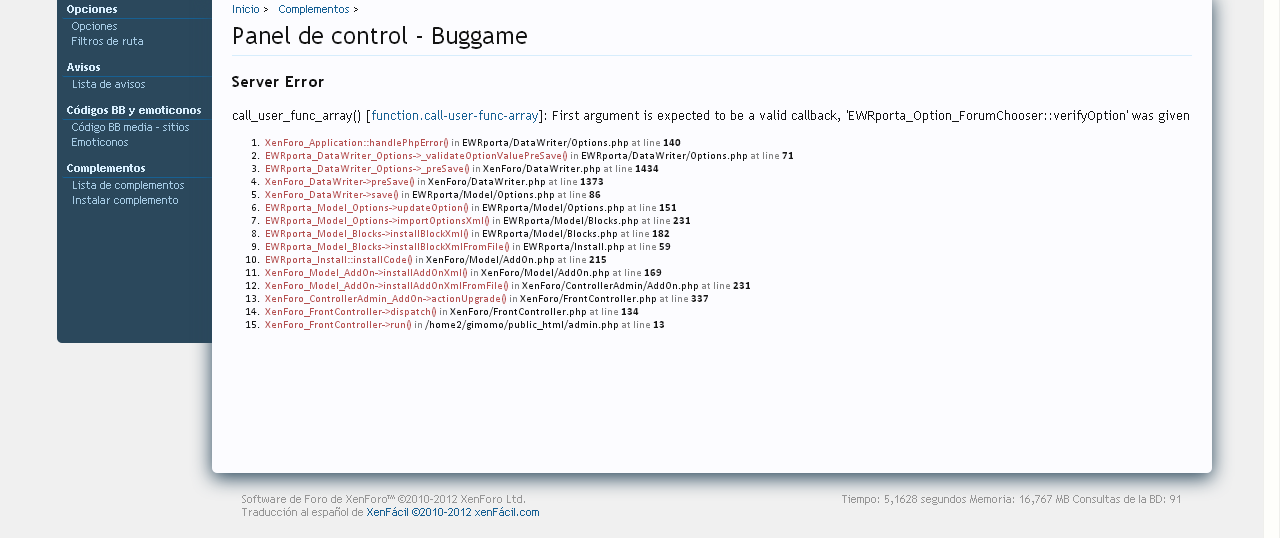
Task: Click the XenForo_FrontController->run() trace entry
Action: [338, 325]
